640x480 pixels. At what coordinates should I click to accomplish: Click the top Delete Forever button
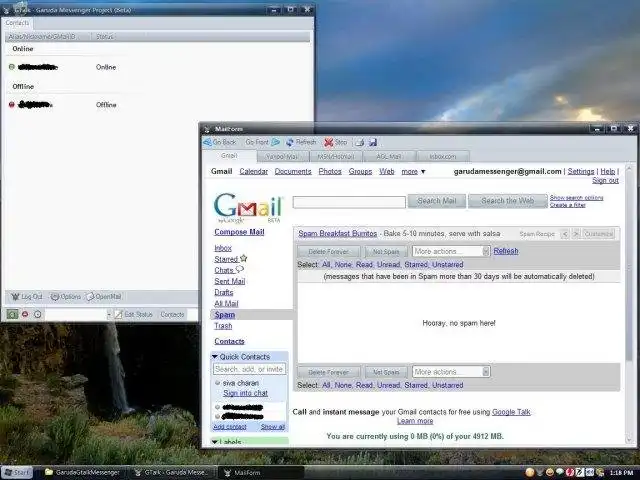tap(329, 251)
